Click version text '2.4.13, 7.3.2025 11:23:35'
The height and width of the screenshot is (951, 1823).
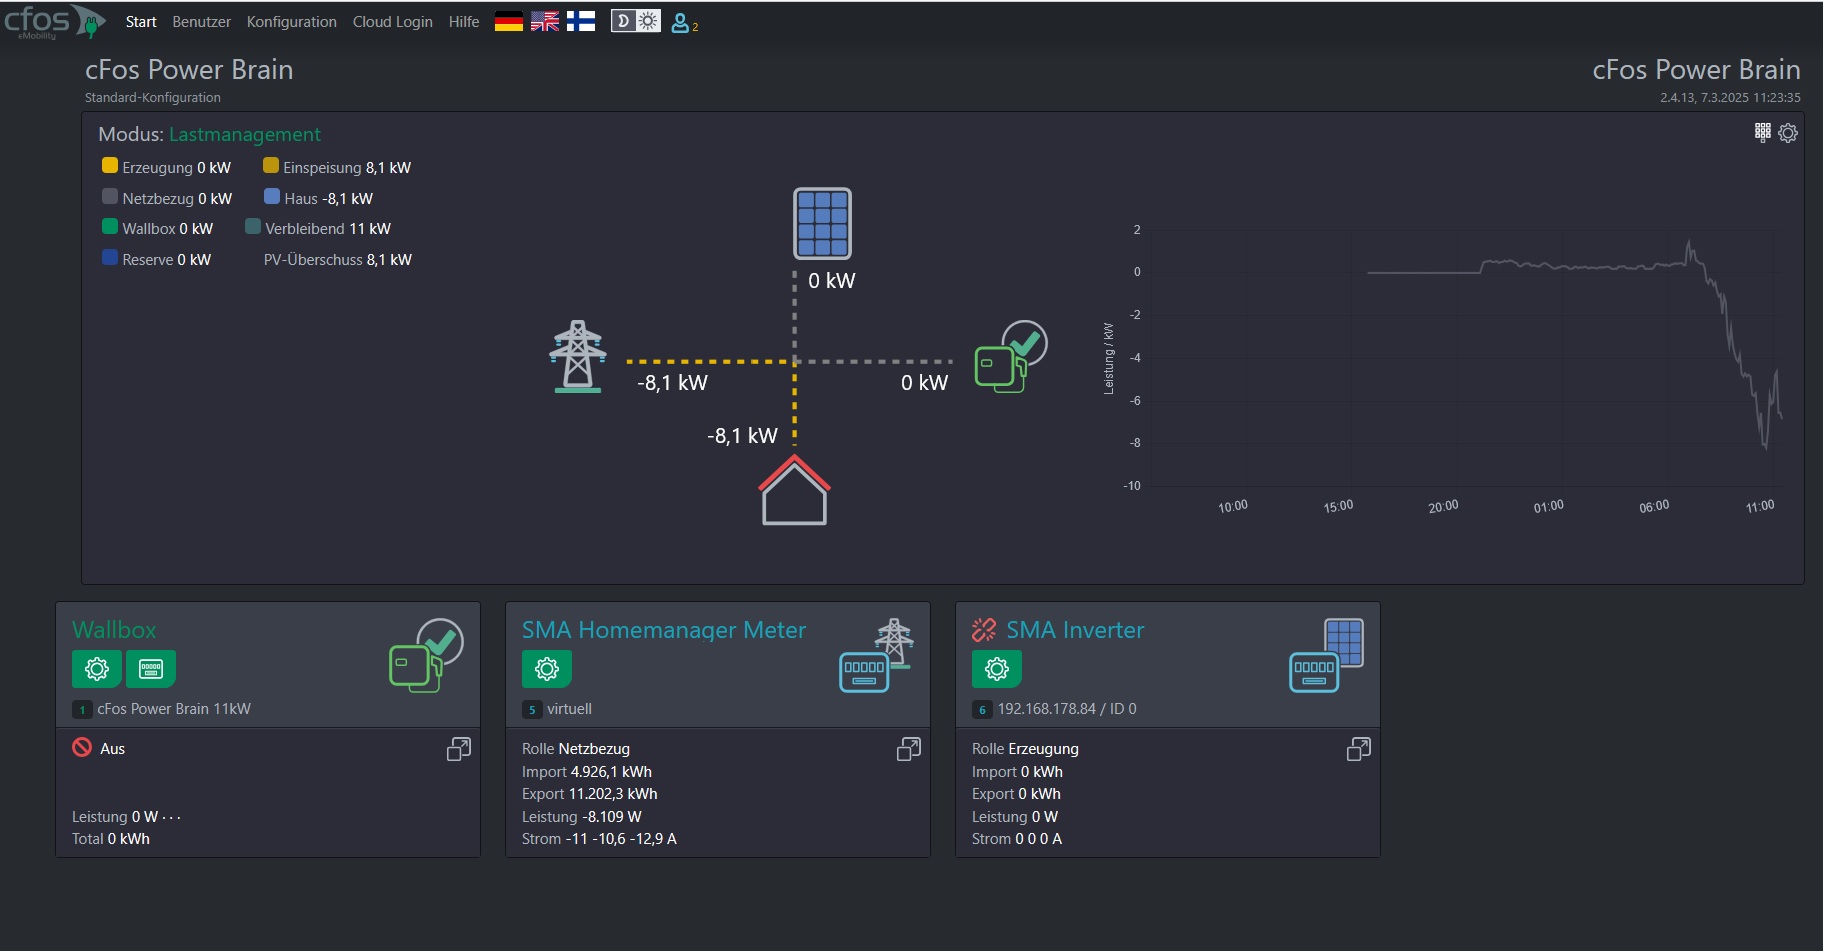click(x=1730, y=98)
